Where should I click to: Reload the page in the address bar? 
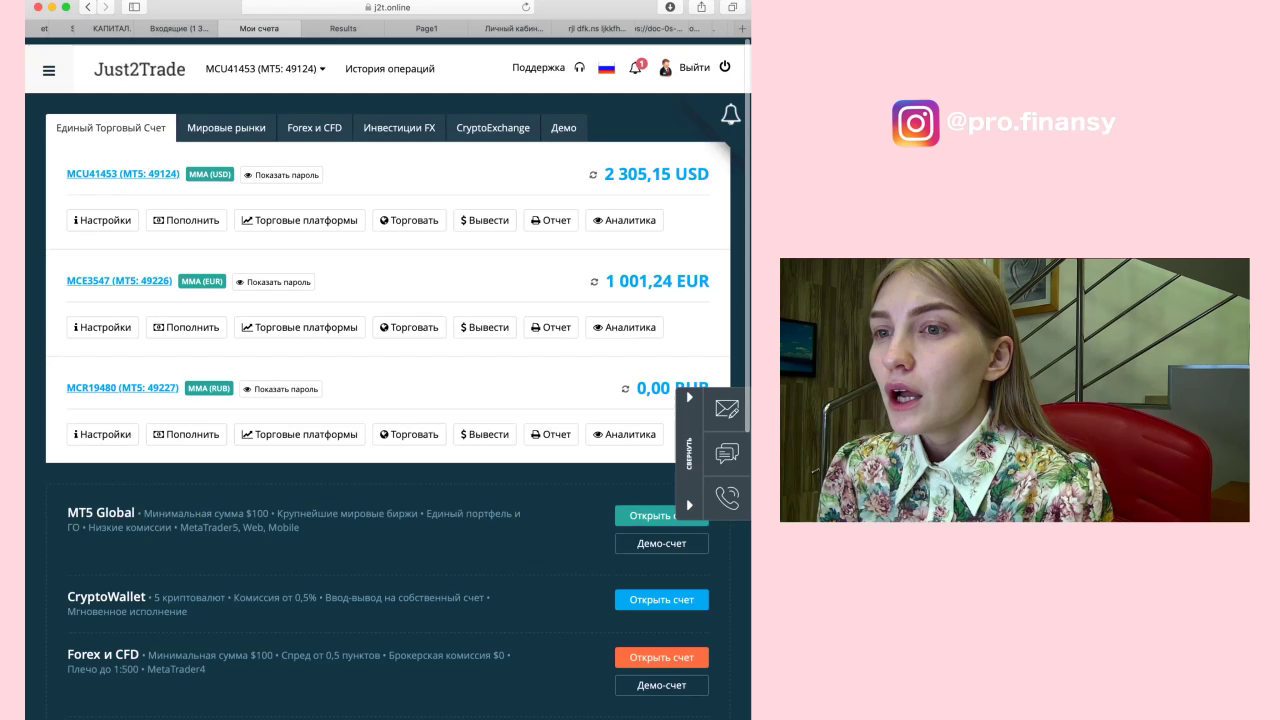[527, 7]
